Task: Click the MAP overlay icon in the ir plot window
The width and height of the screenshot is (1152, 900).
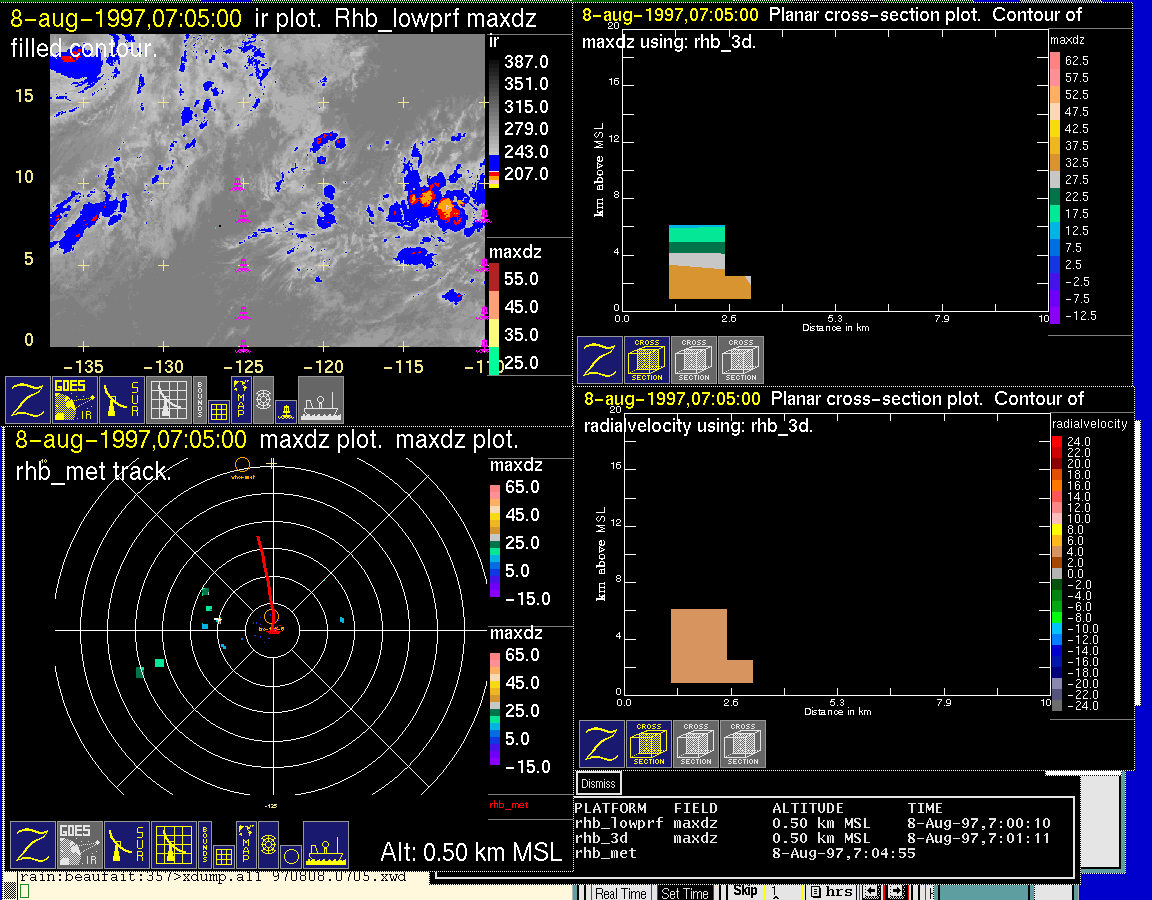Action: tap(241, 396)
